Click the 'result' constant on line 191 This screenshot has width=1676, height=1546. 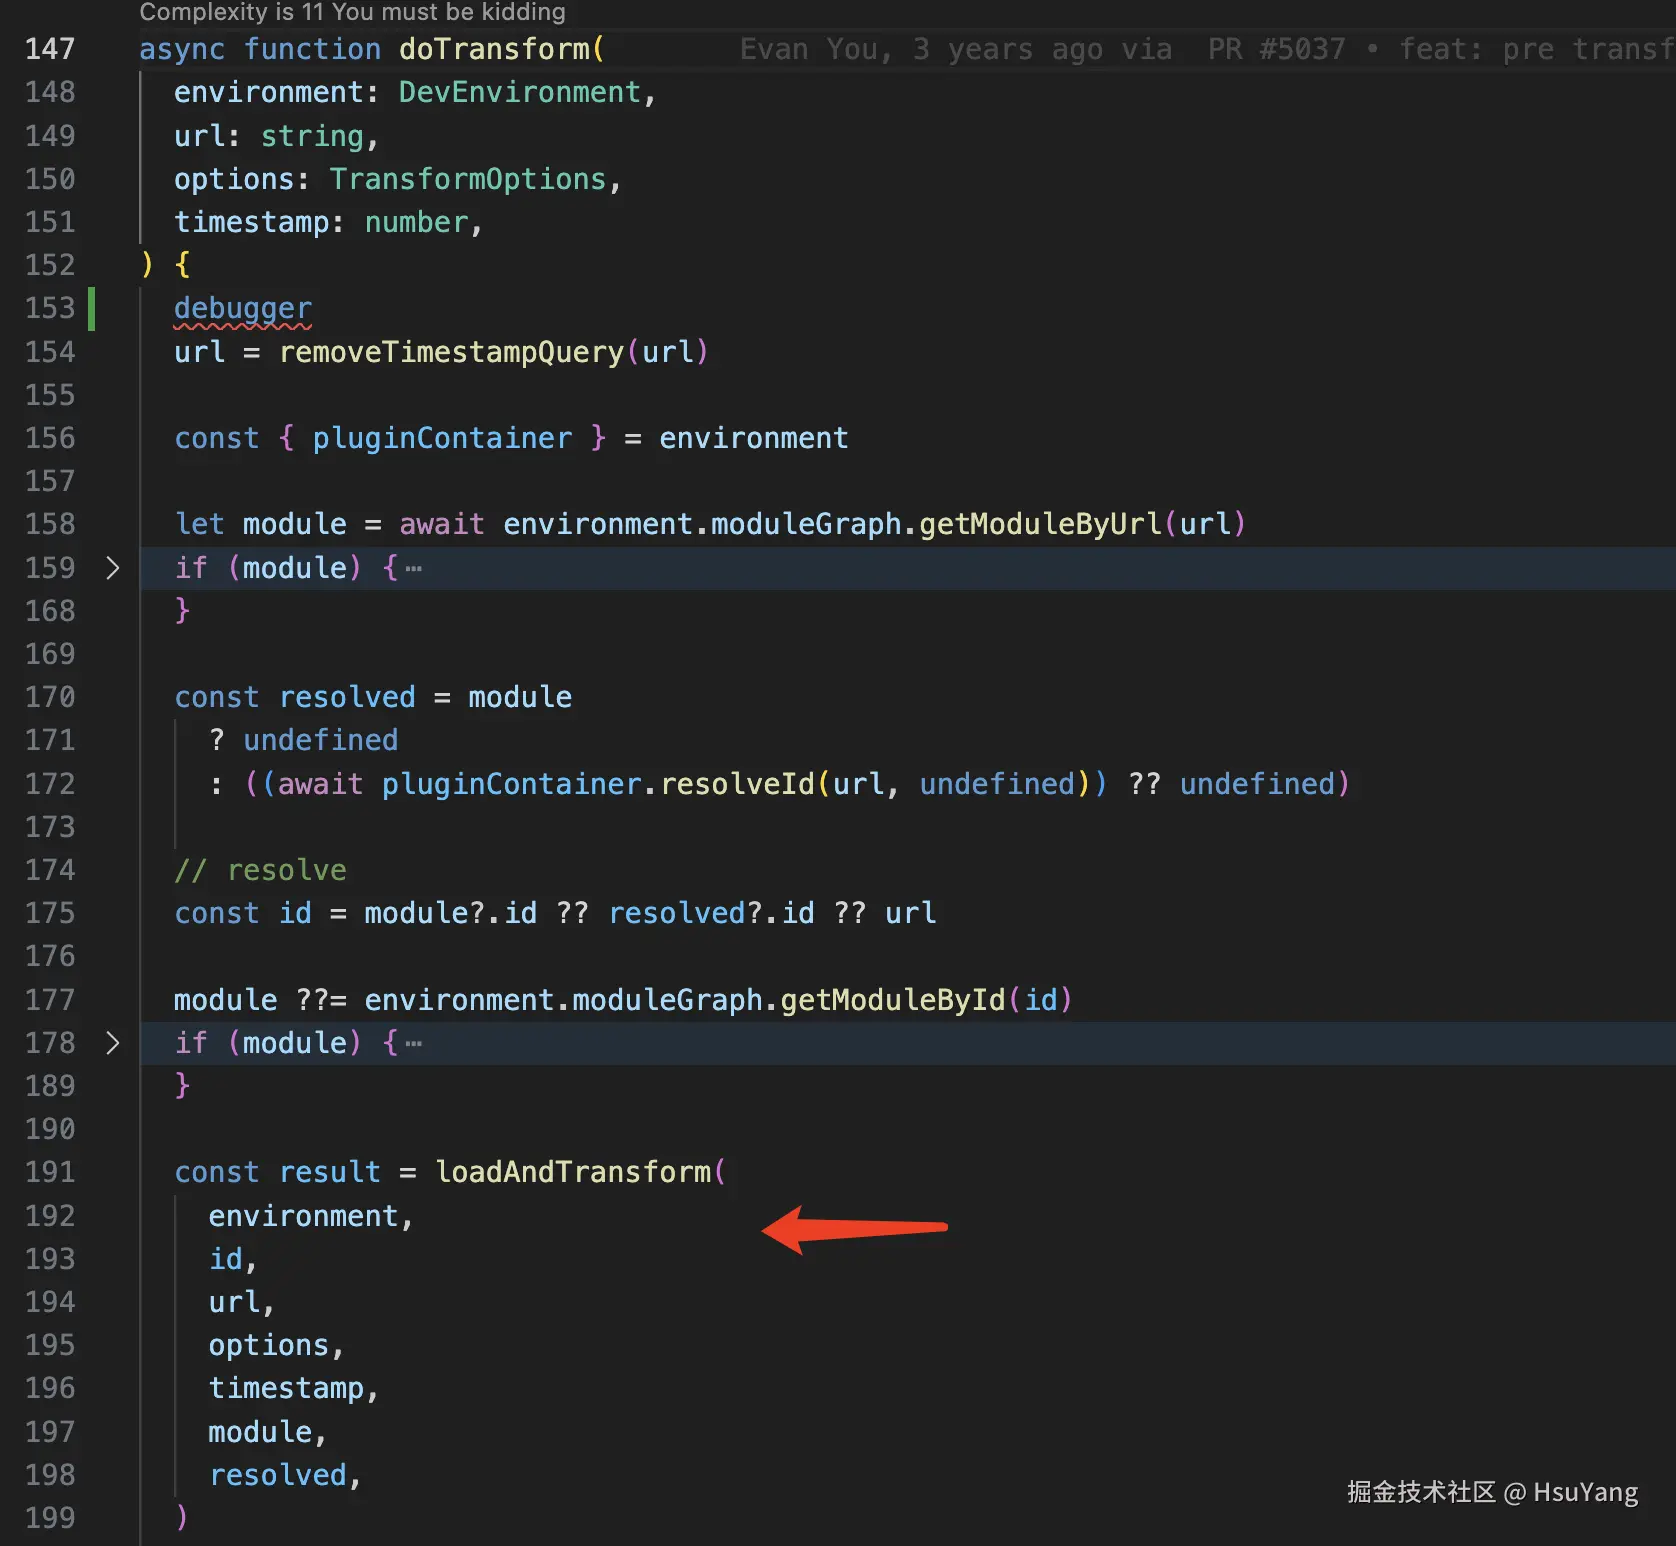point(330,1172)
